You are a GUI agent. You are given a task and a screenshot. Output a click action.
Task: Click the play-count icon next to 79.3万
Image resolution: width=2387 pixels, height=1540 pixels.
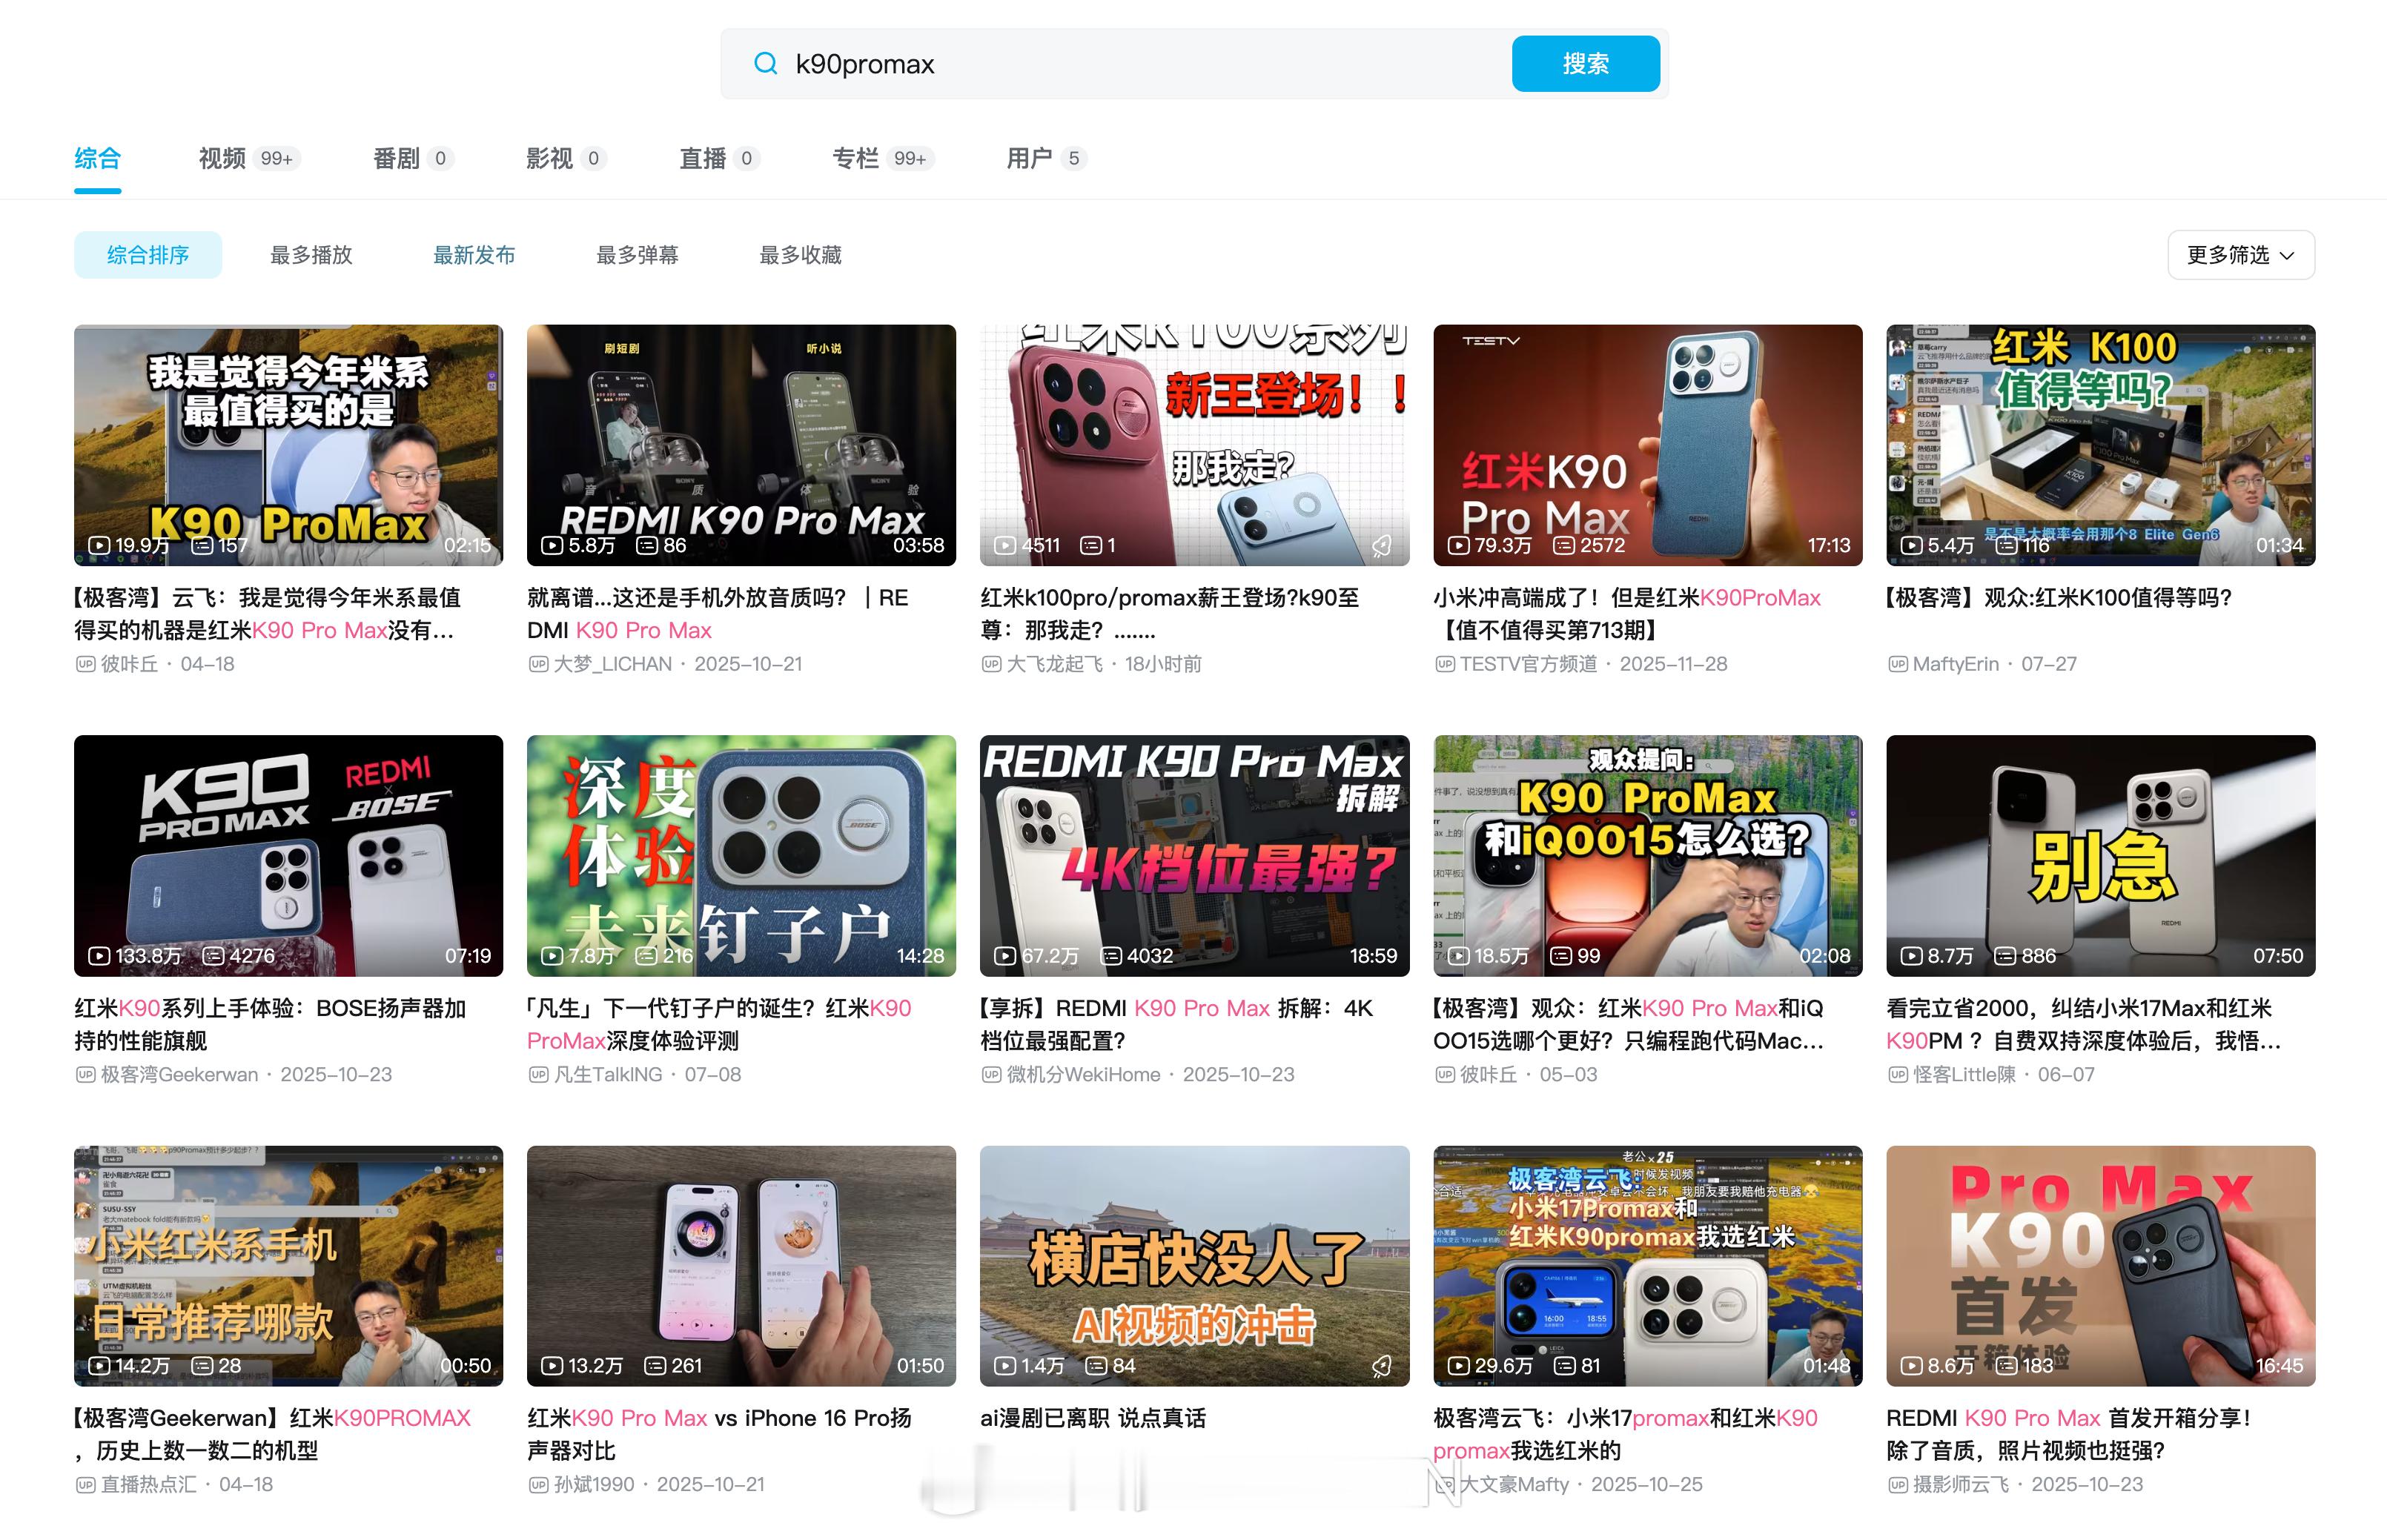pos(1459,546)
